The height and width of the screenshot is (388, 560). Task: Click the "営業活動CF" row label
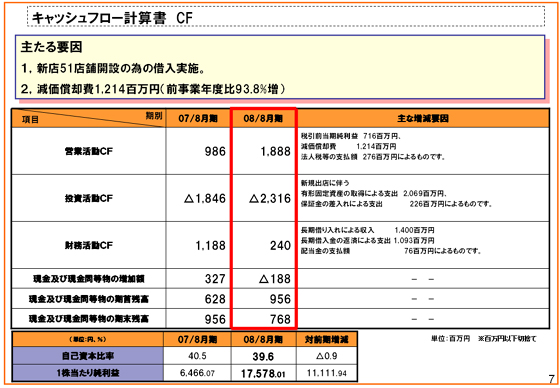89,151
